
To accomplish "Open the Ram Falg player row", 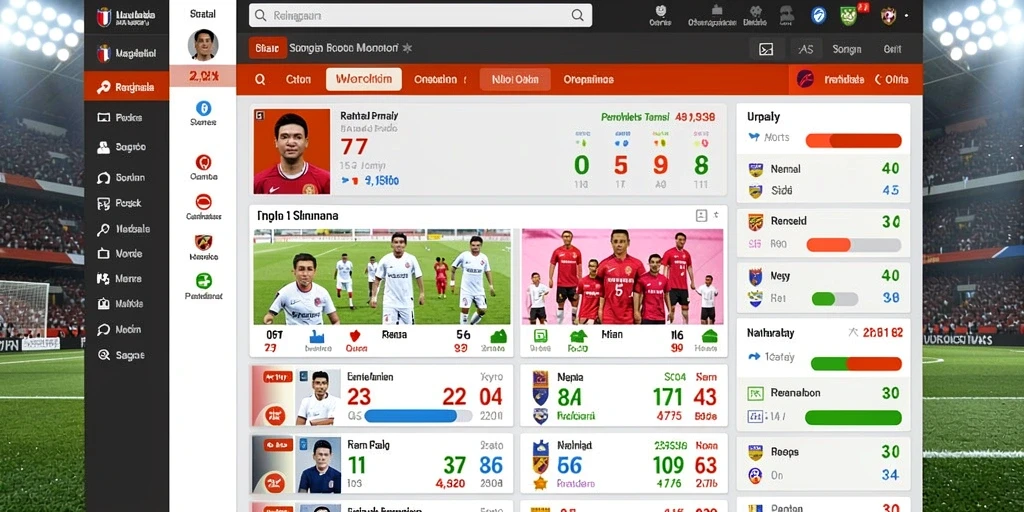I will 382,464.
